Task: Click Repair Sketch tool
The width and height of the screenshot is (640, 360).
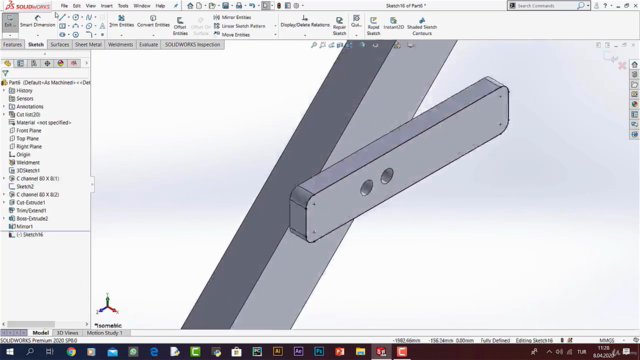Action: click(x=339, y=26)
